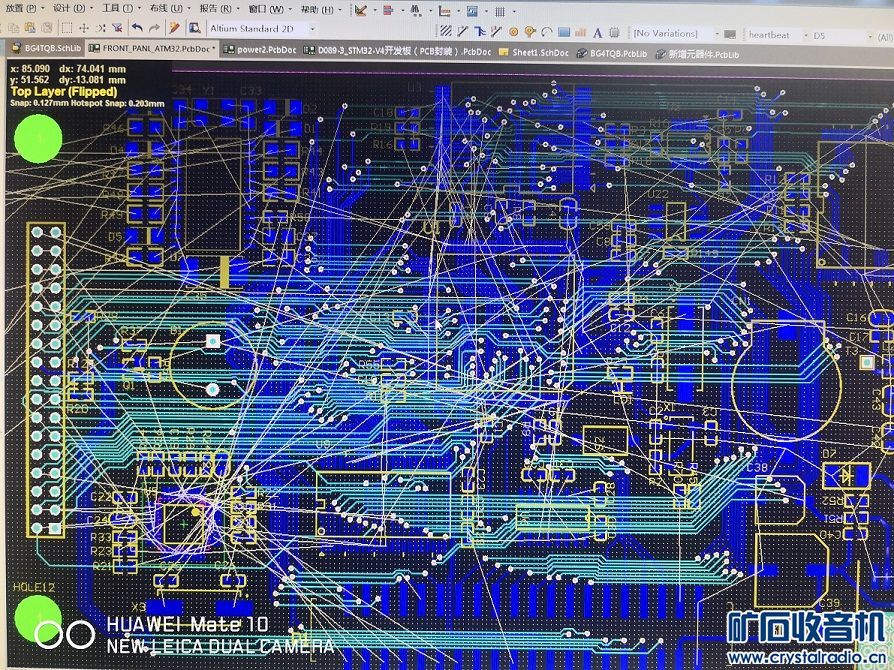
Task: Select the green mounting hole at top-left
Action: (x=38, y=139)
